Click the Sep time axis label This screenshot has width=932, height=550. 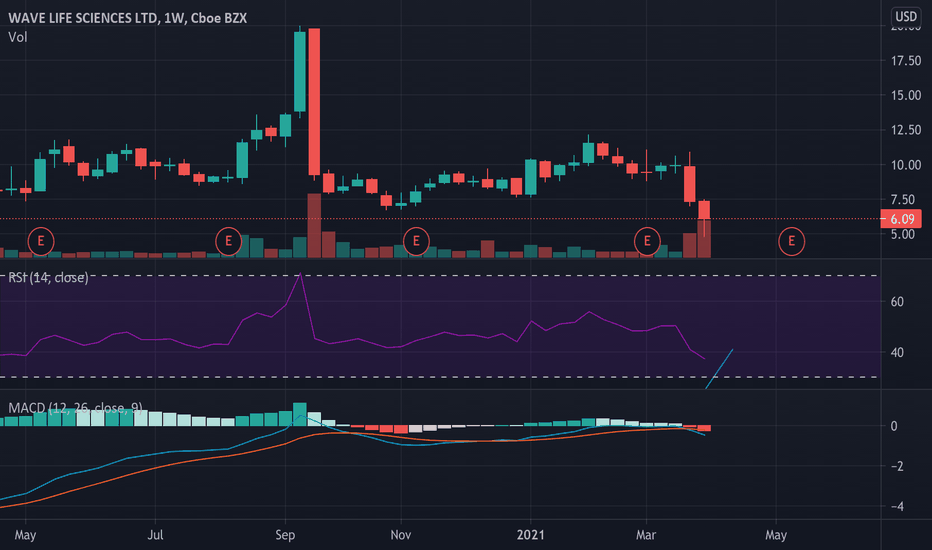pyautogui.click(x=285, y=535)
